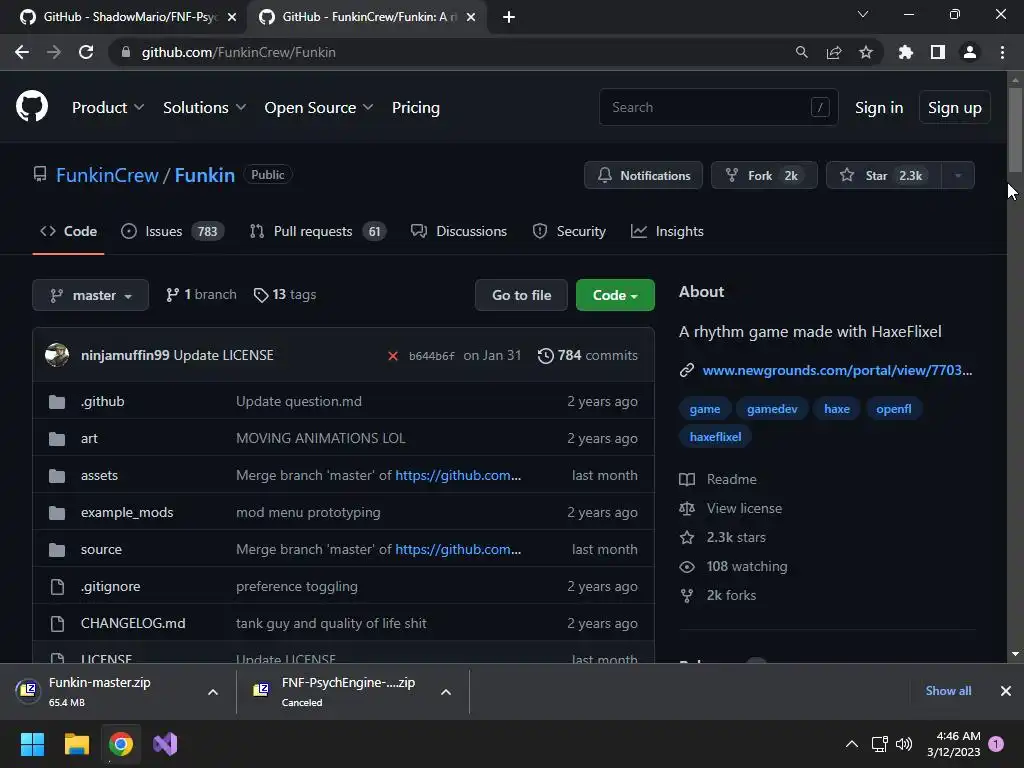Open new browser tab with plus
The height and width of the screenshot is (768, 1024).
pos(509,17)
